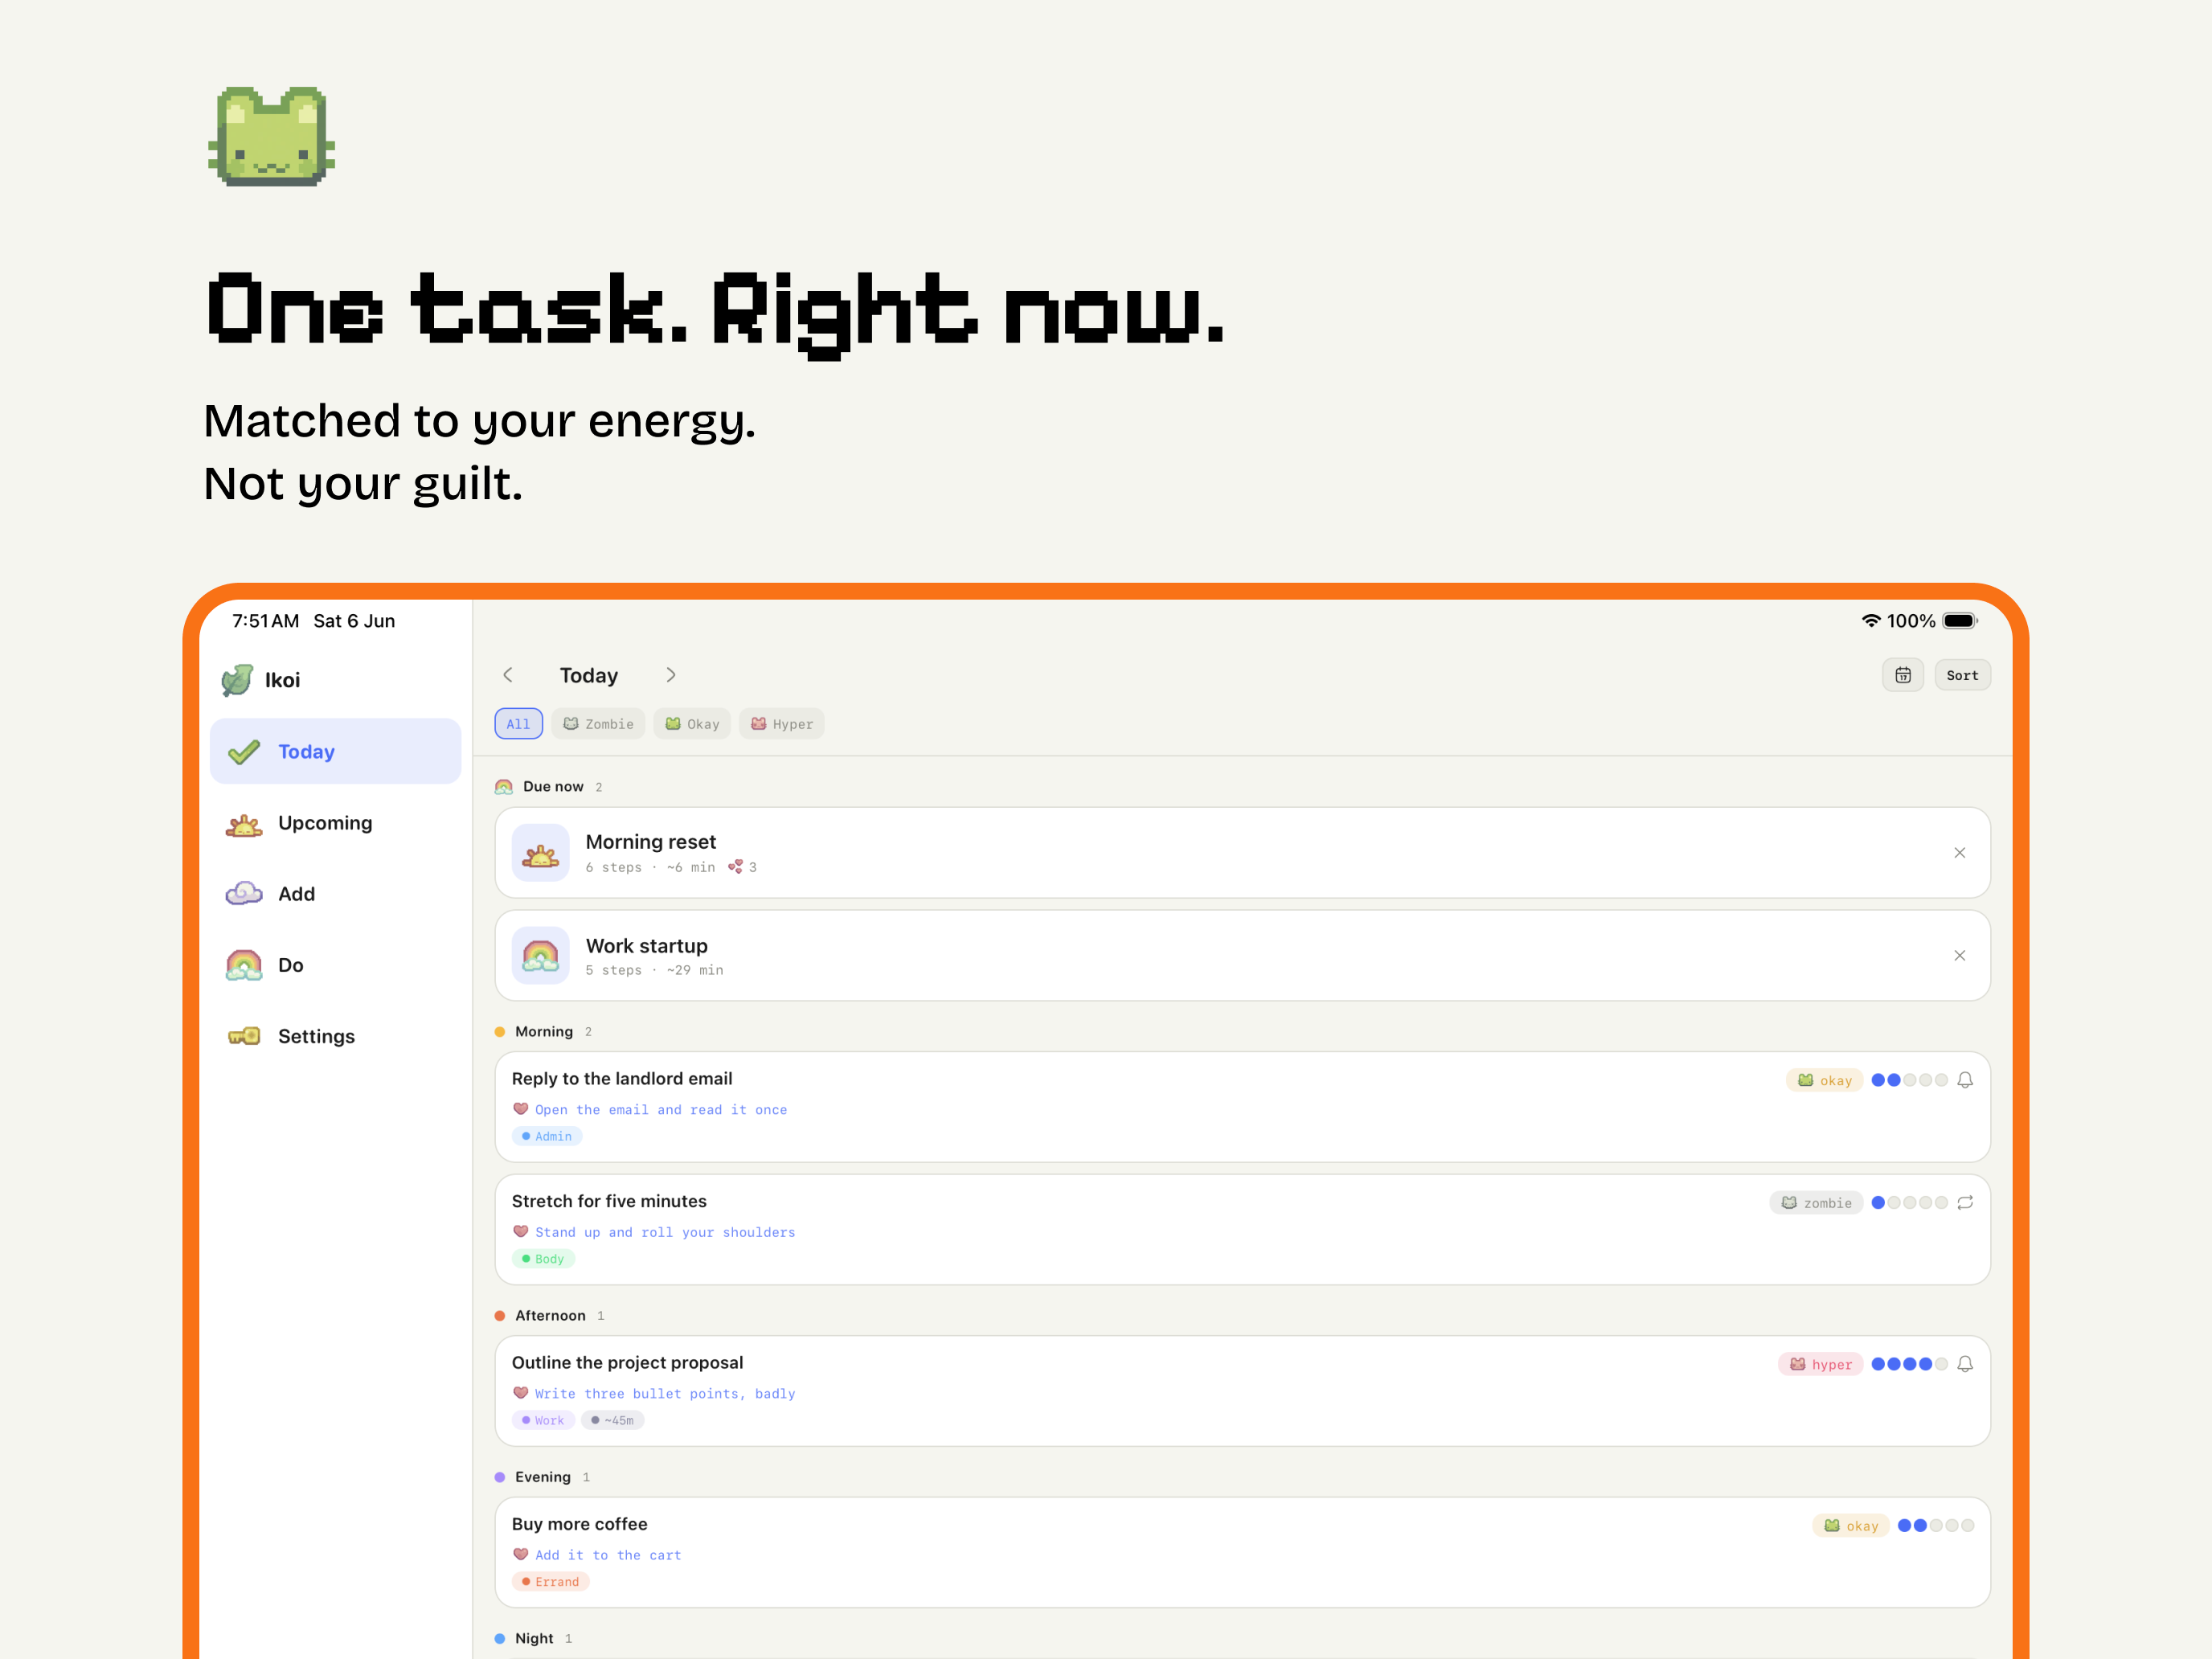Click the Admin tag
This screenshot has height=1659, width=2212.
547,1136
